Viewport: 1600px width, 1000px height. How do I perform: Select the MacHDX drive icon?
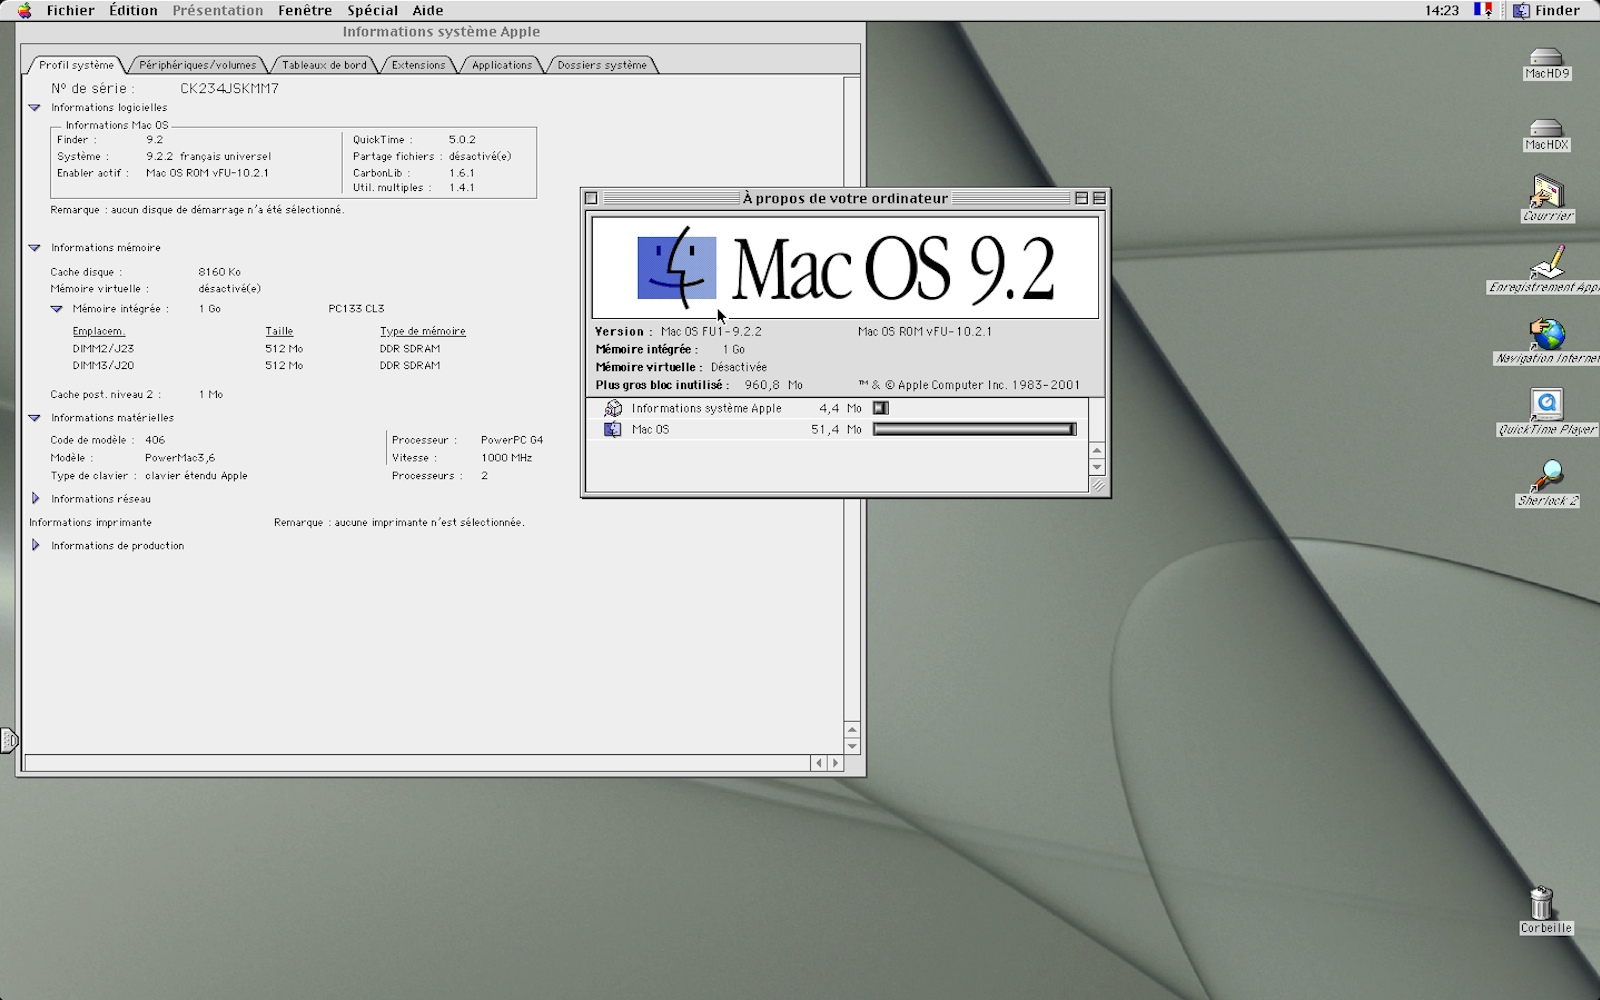tap(1546, 128)
